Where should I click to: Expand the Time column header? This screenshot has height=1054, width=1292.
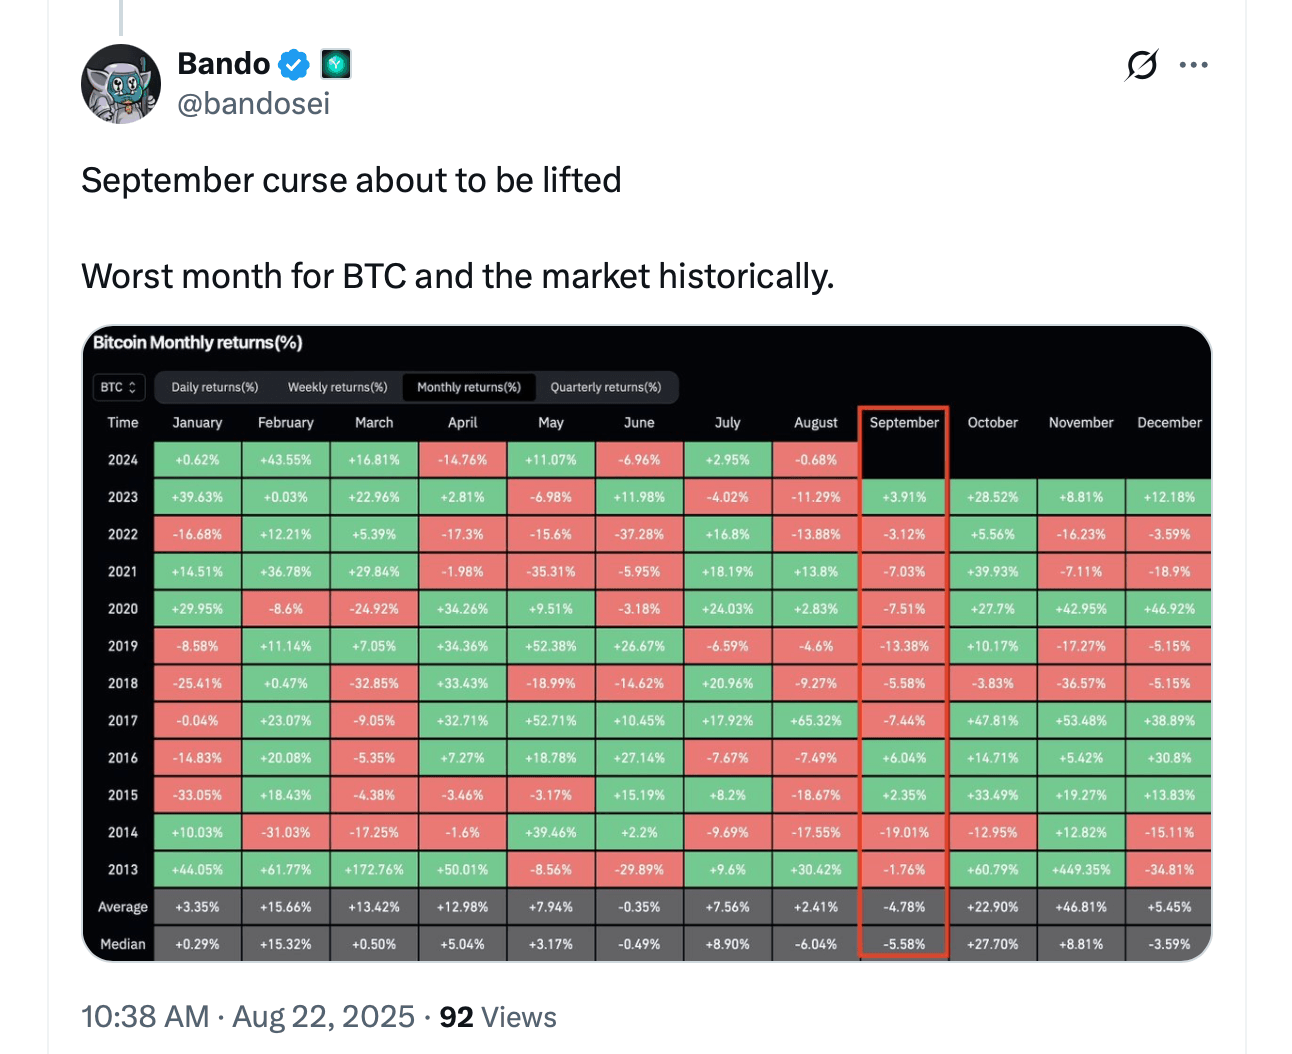(x=122, y=422)
